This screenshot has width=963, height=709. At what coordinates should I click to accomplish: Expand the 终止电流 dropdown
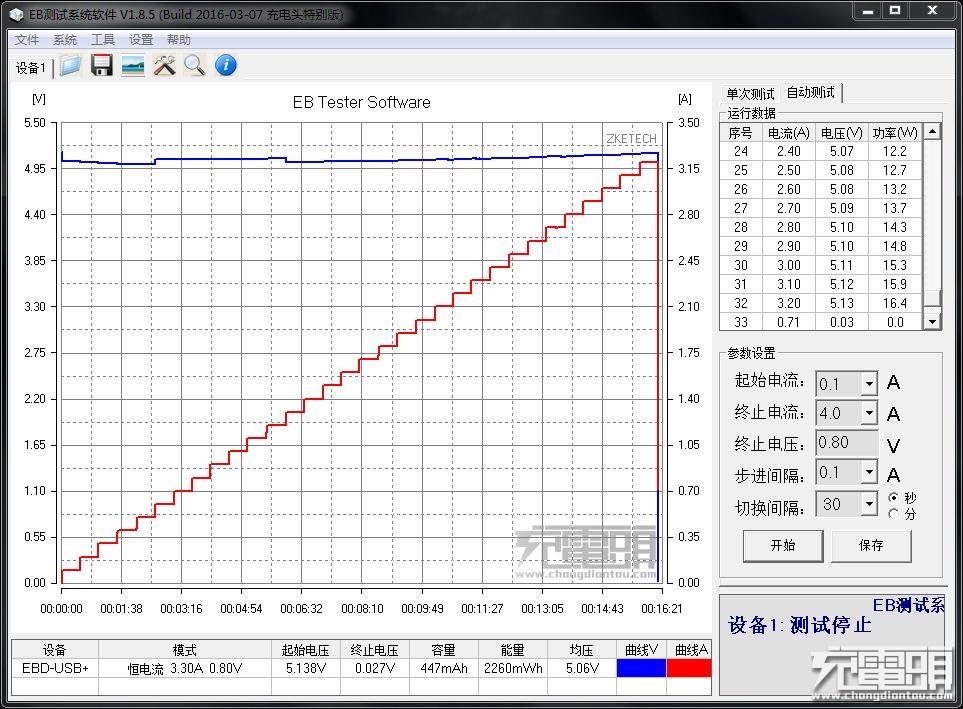[x=868, y=413]
